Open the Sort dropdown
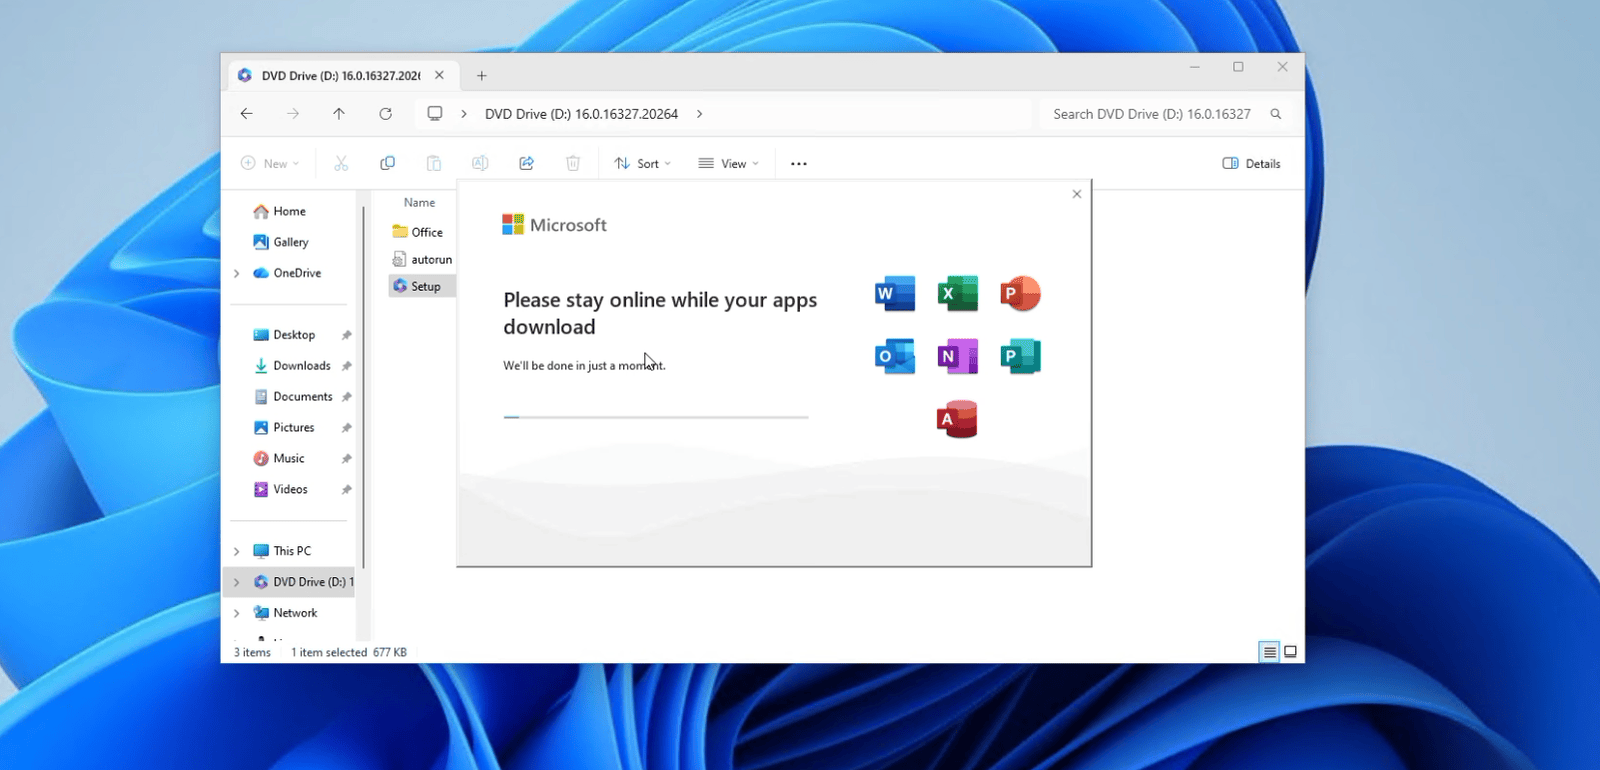Image resolution: width=1600 pixels, height=770 pixels. tap(643, 163)
